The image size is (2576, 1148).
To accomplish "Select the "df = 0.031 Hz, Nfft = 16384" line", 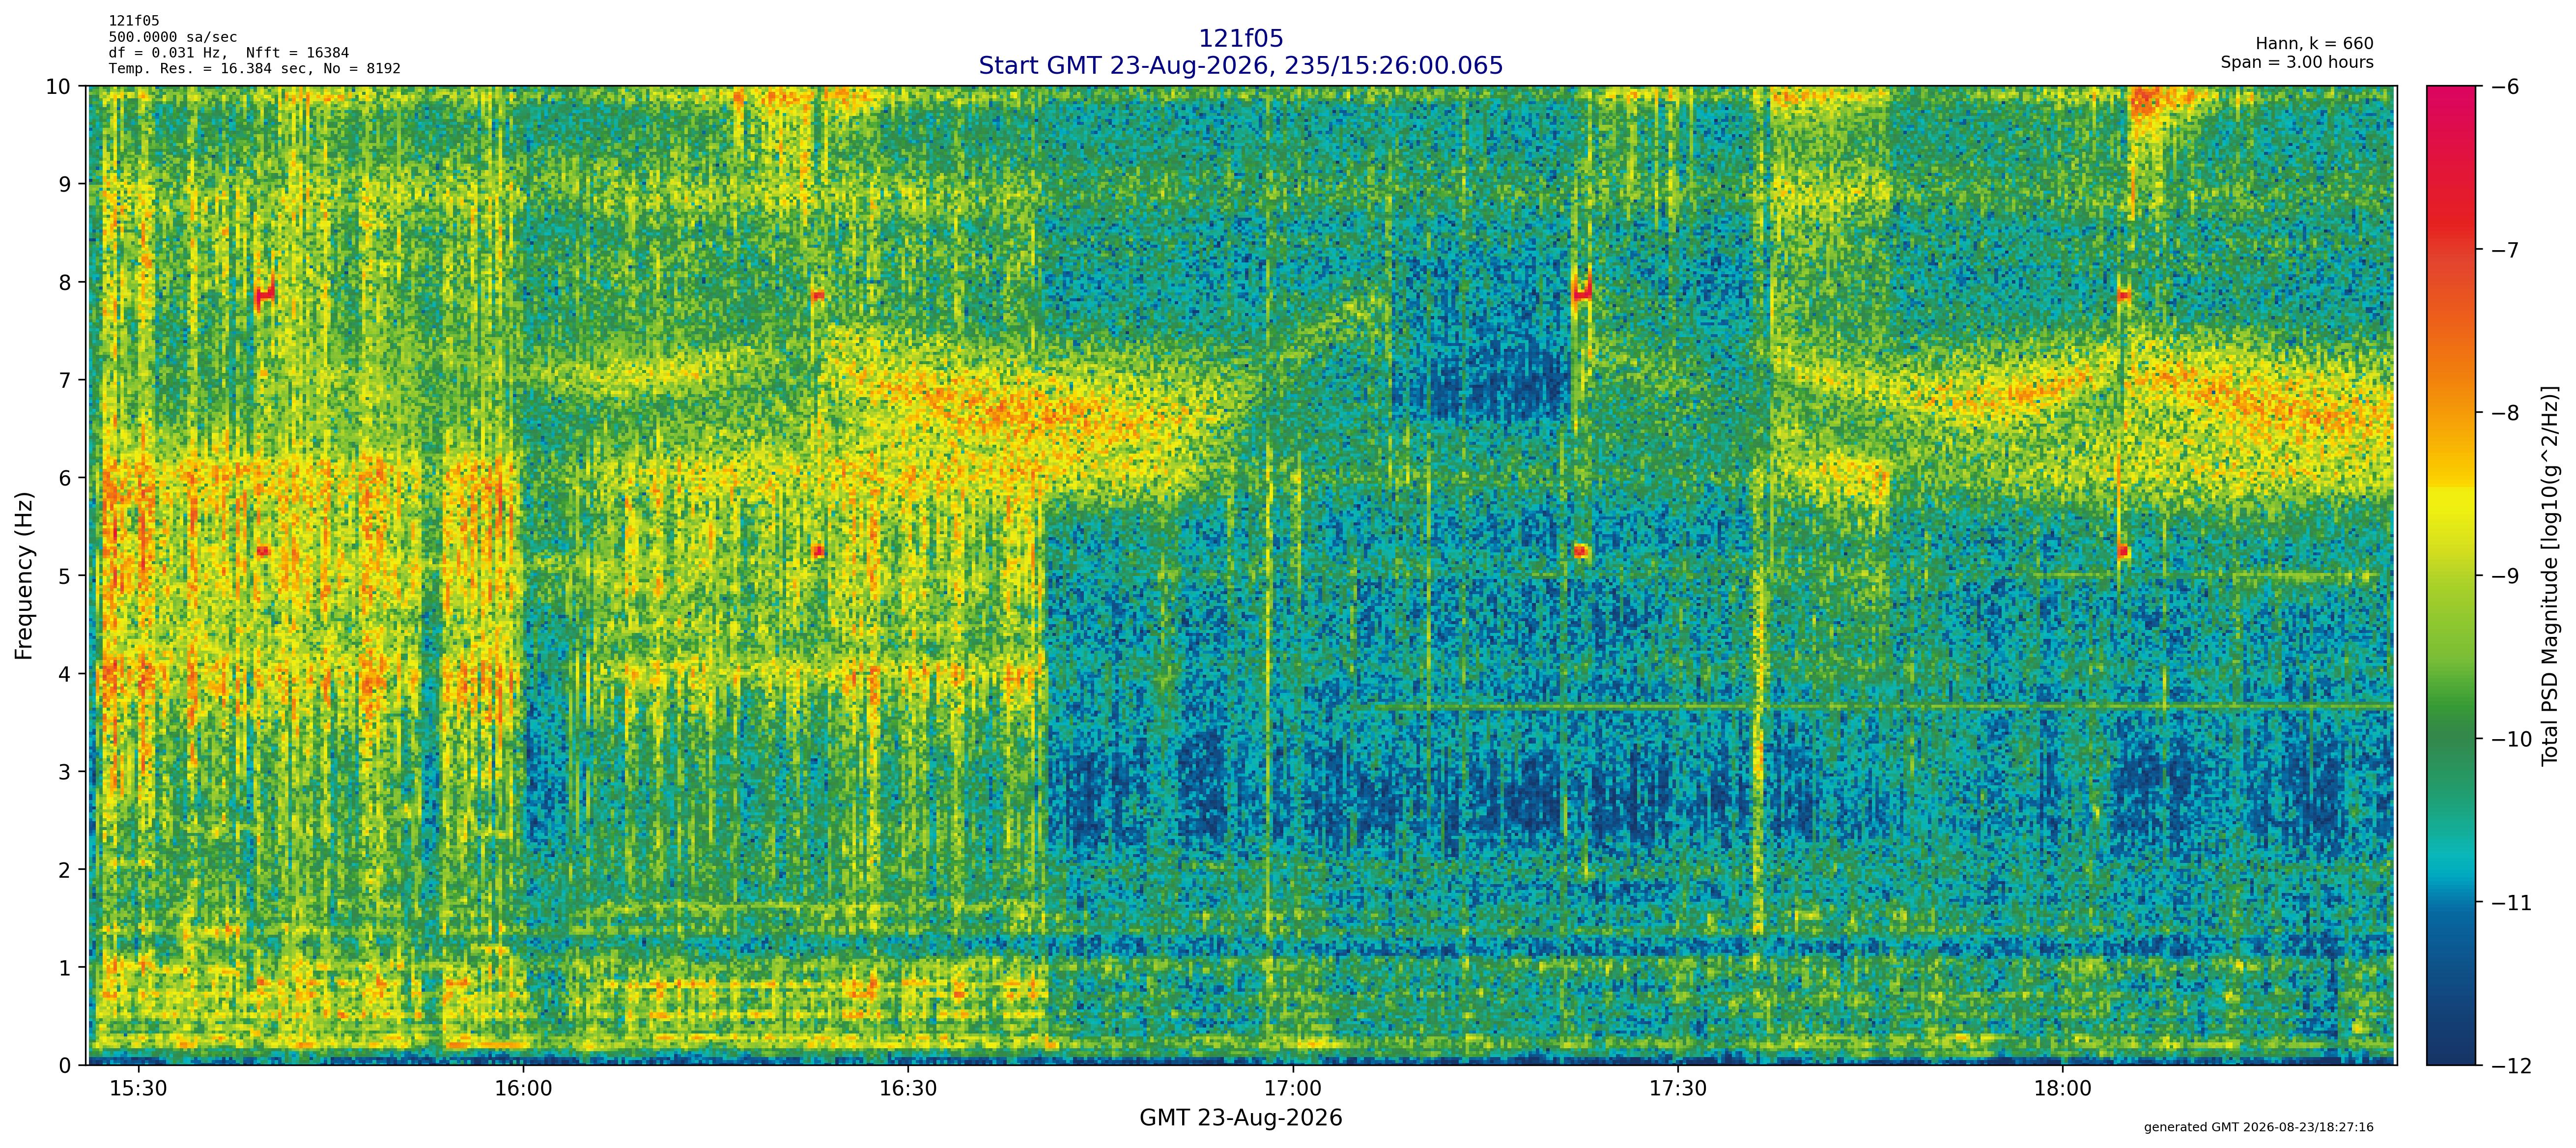I will [229, 53].
